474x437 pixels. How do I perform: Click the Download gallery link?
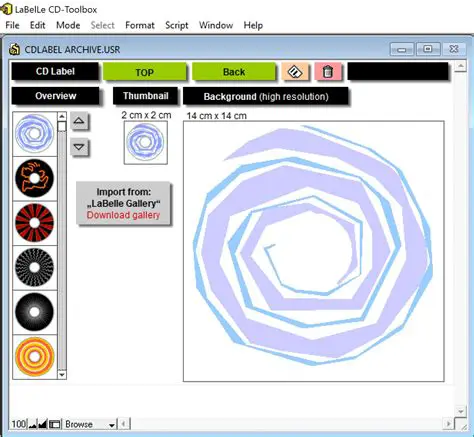(123, 215)
